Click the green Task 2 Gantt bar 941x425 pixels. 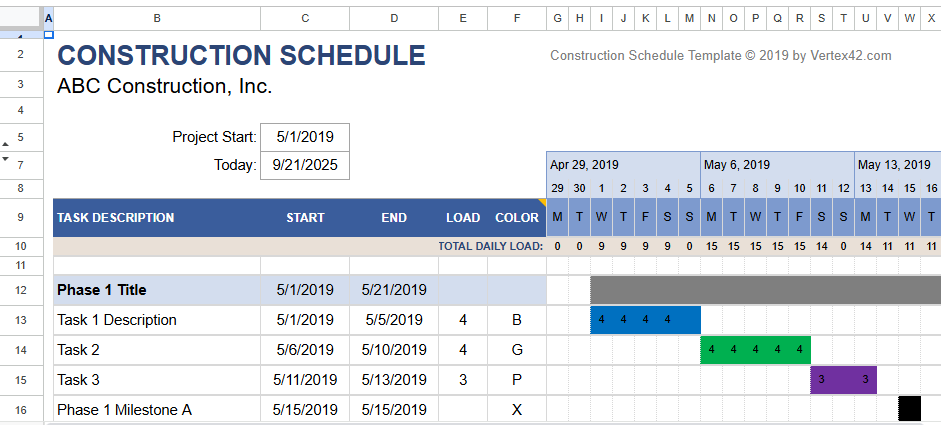click(x=755, y=350)
